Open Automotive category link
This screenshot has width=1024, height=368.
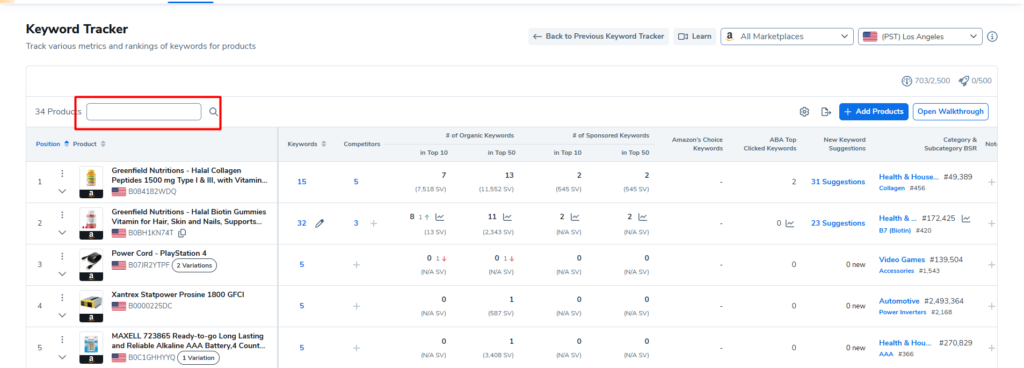click(899, 301)
